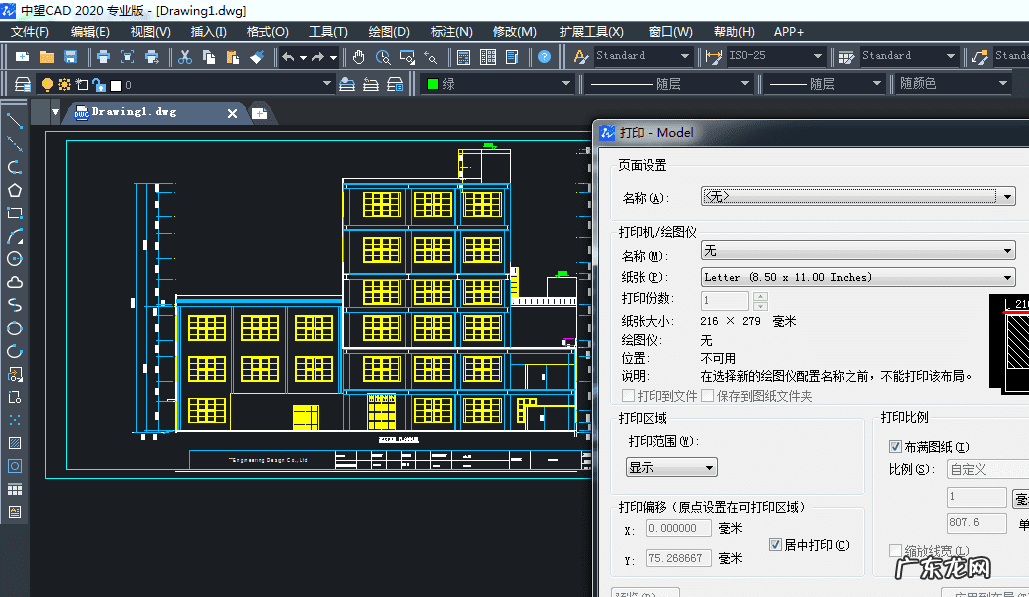Open the 打印范围 dropdown showing 显示
Screen dimensions: 1029x597
tap(671, 467)
